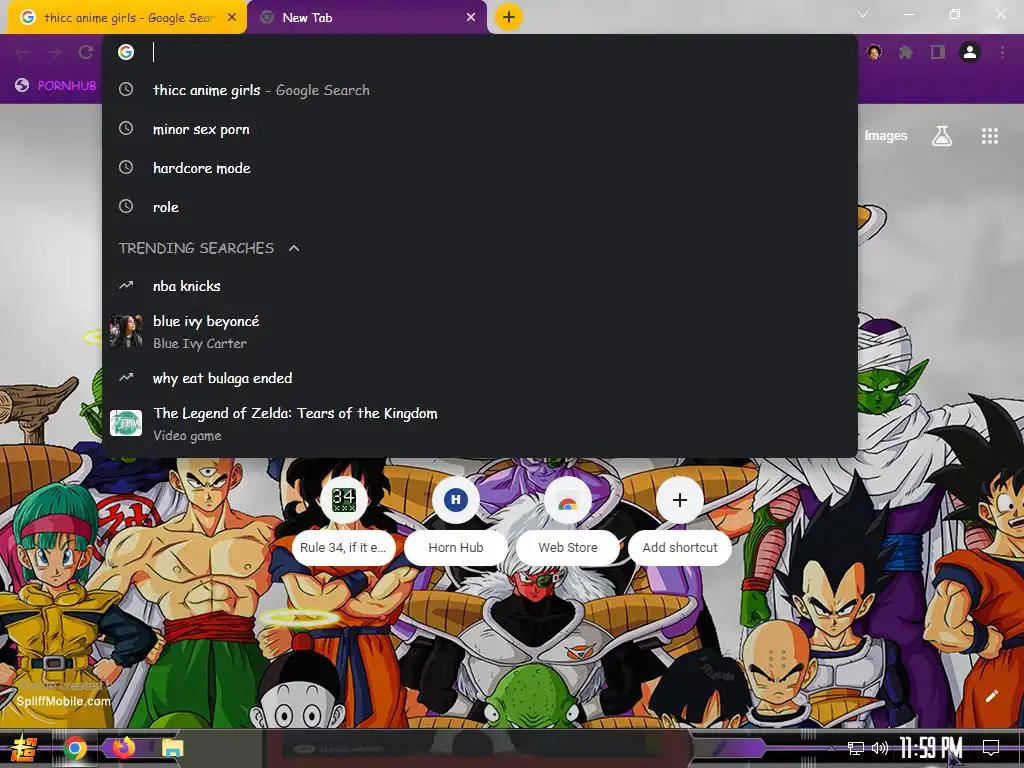Open the Google apps grid
This screenshot has height=768, width=1024.
pos(990,136)
